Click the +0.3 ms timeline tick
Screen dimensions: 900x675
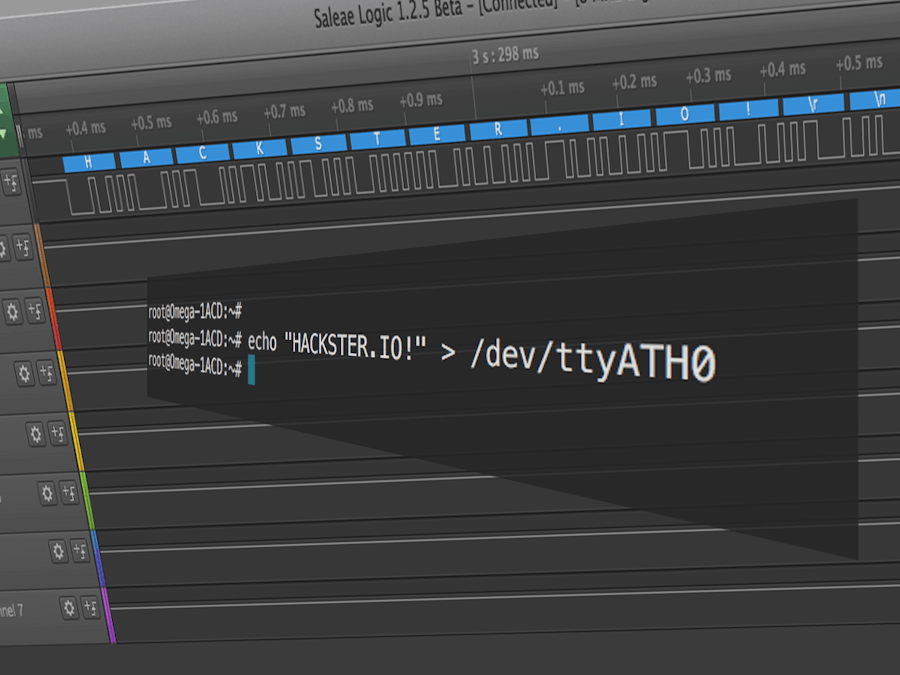[708, 76]
